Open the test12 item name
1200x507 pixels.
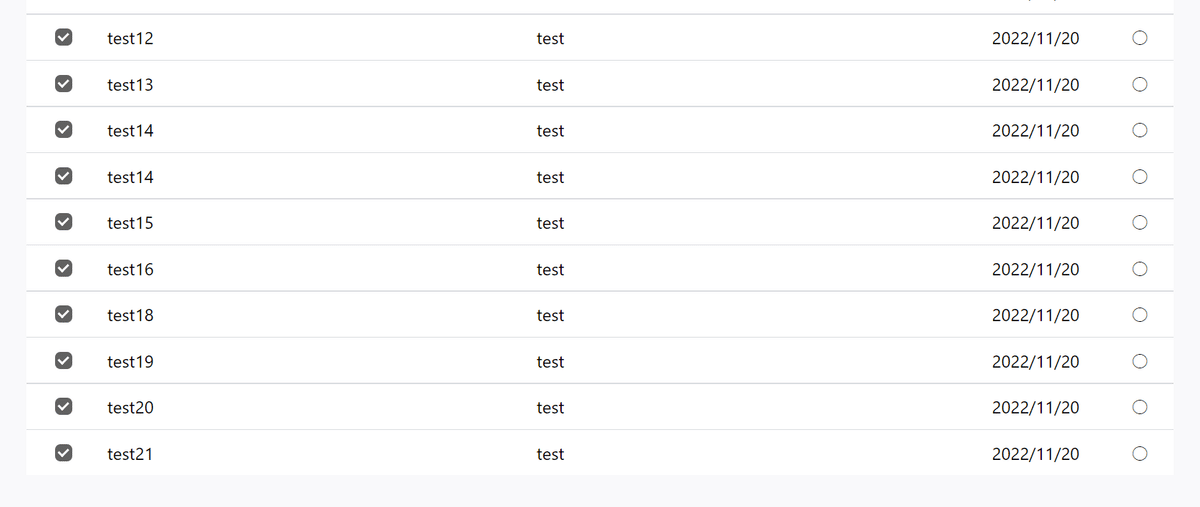[130, 39]
